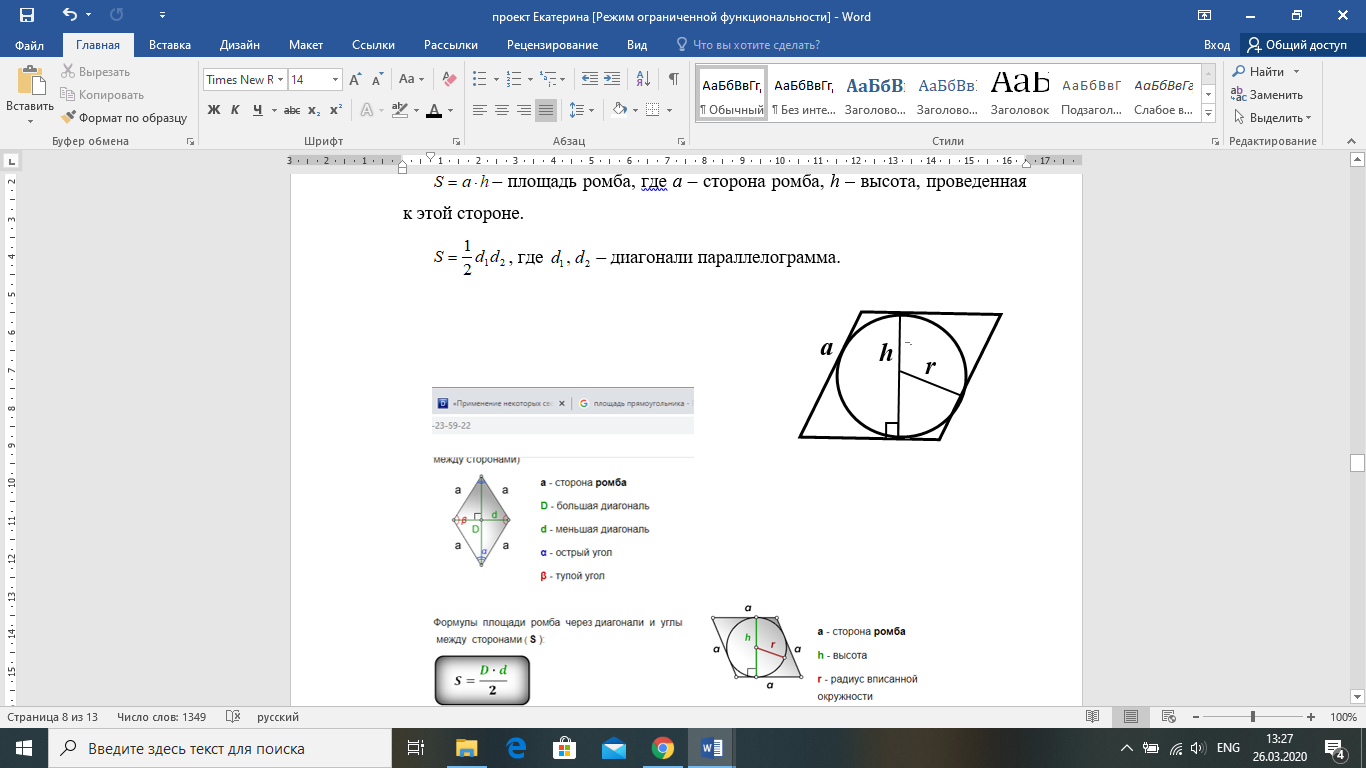
Task: Click the Format Painter (Формат по образцу) button
Action: point(125,117)
